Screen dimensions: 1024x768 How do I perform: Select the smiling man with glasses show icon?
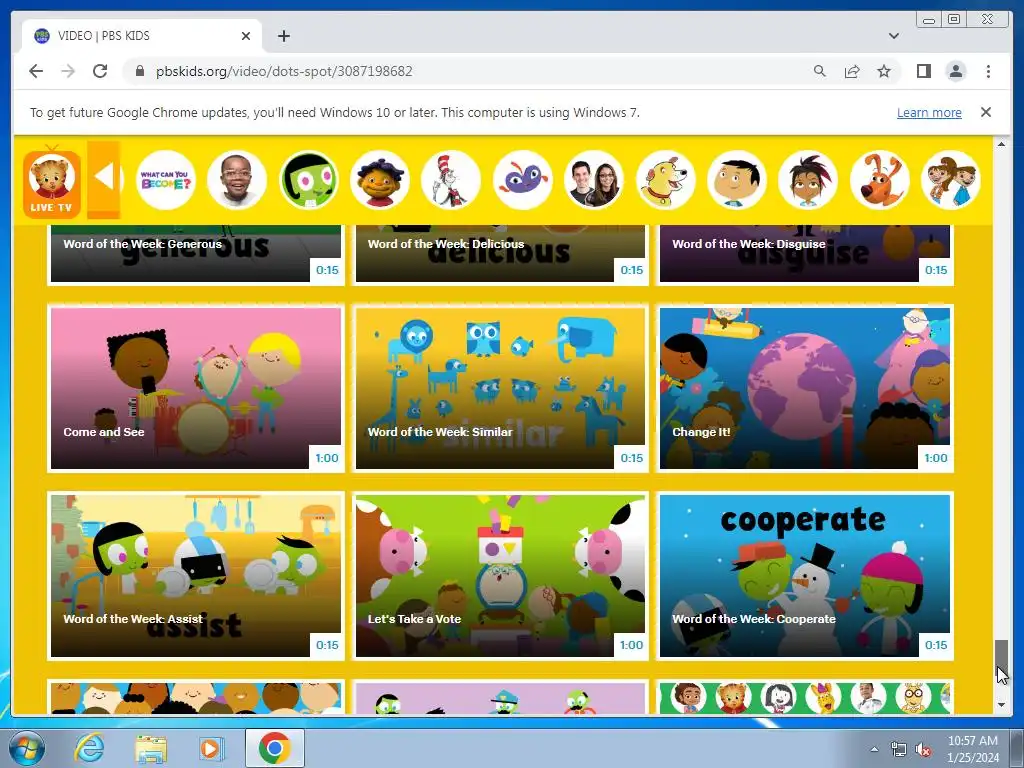pyautogui.click(x=236, y=180)
